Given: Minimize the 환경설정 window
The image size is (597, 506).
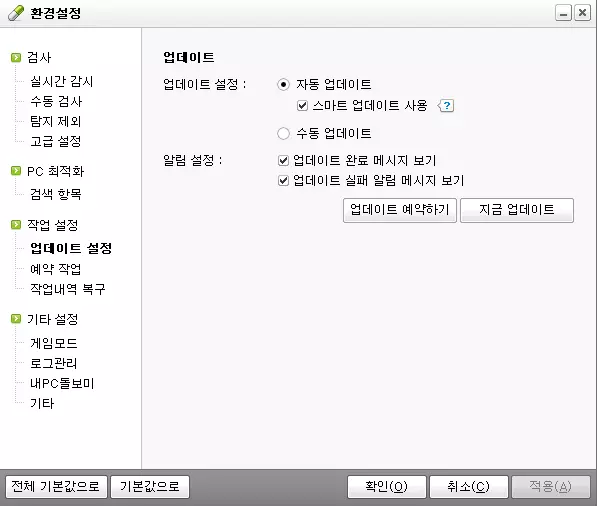Looking at the screenshot, I should (563, 13).
